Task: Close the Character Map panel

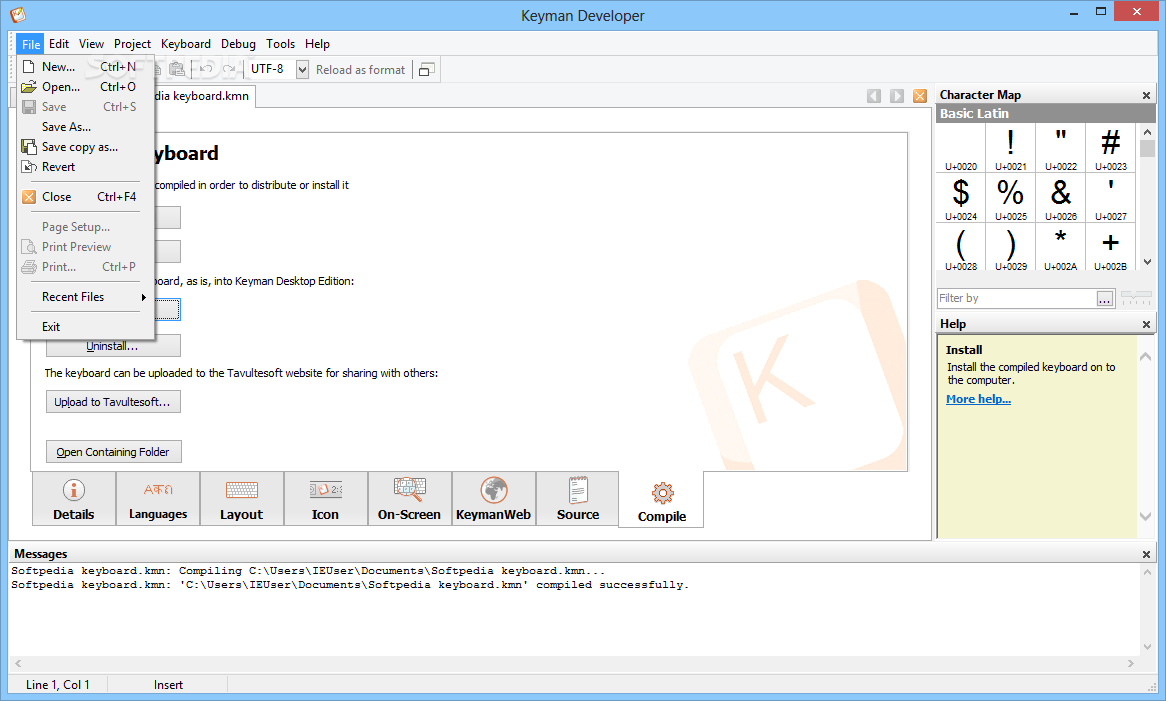Action: coord(1146,95)
